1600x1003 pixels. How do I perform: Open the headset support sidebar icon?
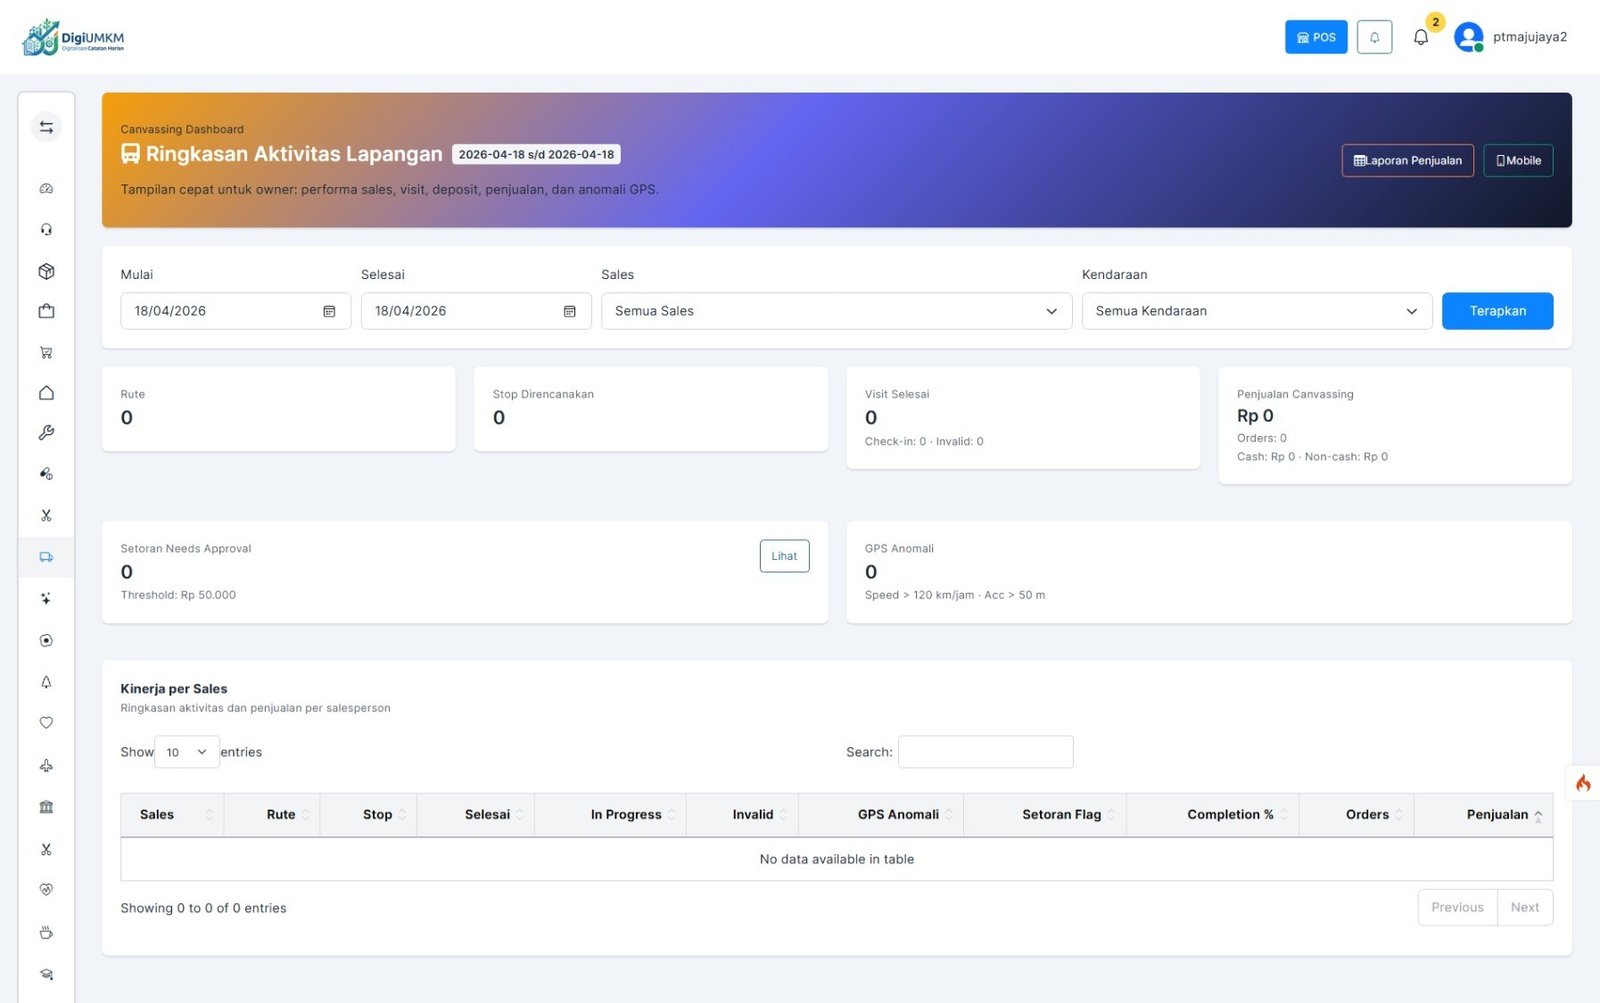(x=46, y=230)
